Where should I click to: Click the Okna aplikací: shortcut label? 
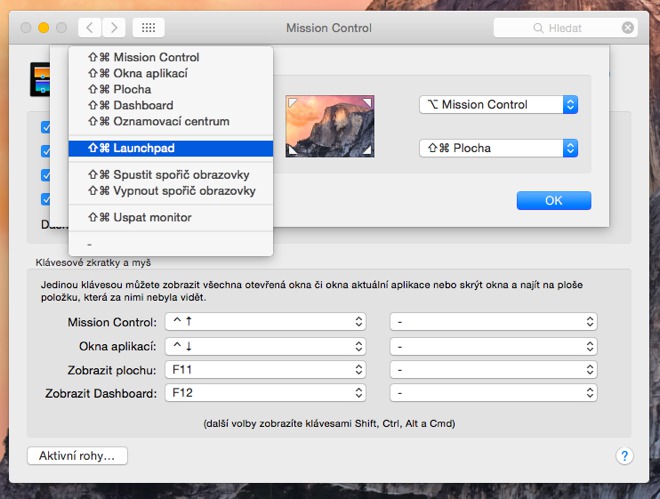click(117, 346)
